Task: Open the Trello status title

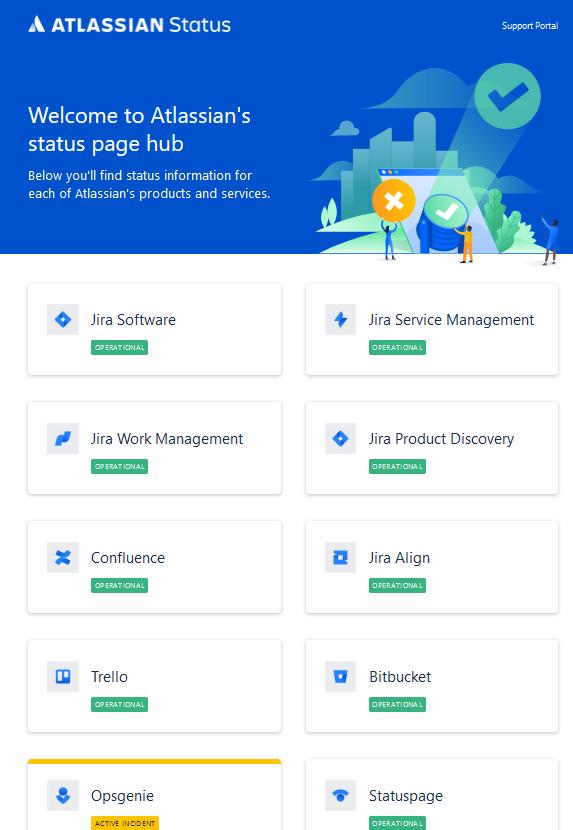Action: point(109,676)
